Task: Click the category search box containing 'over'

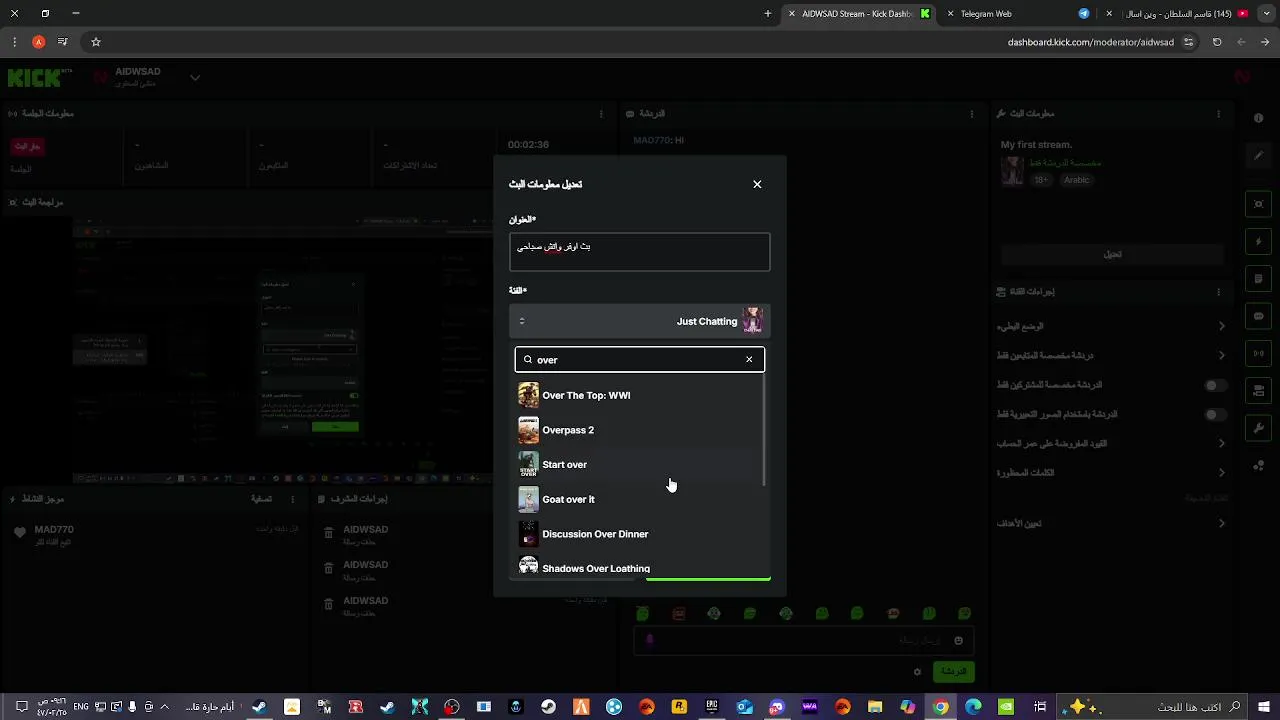Action: [x=640, y=359]
